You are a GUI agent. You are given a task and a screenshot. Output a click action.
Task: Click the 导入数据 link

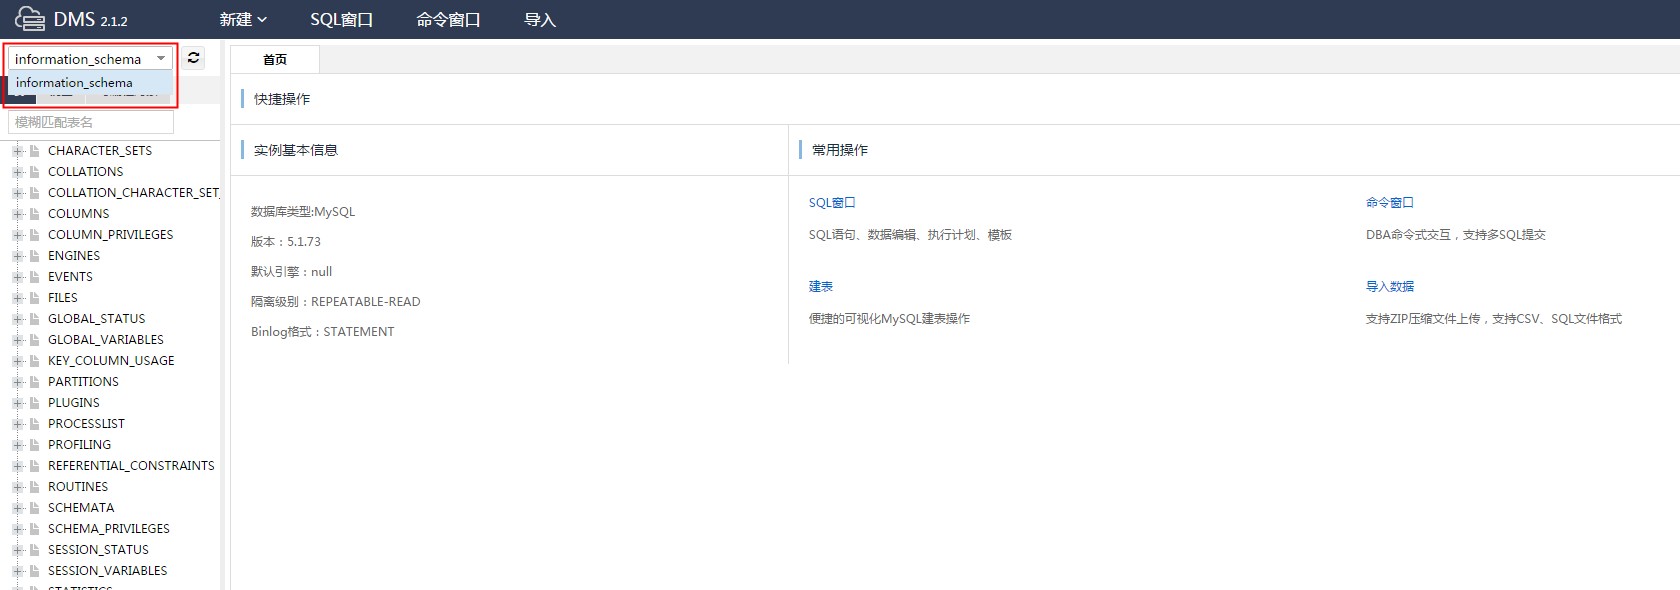tap(1389, 286)
